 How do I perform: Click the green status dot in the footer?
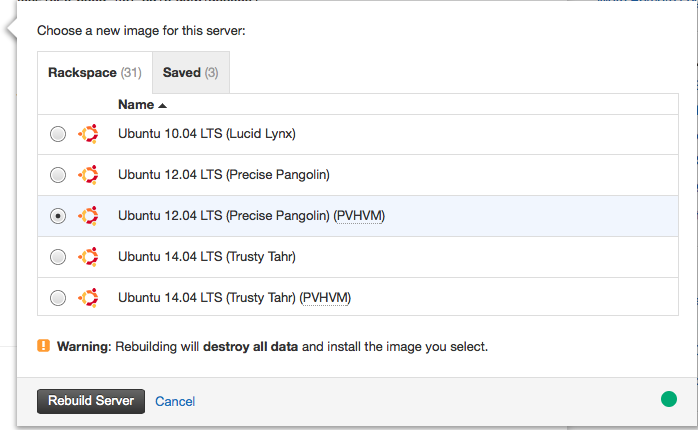click(669, 399)
